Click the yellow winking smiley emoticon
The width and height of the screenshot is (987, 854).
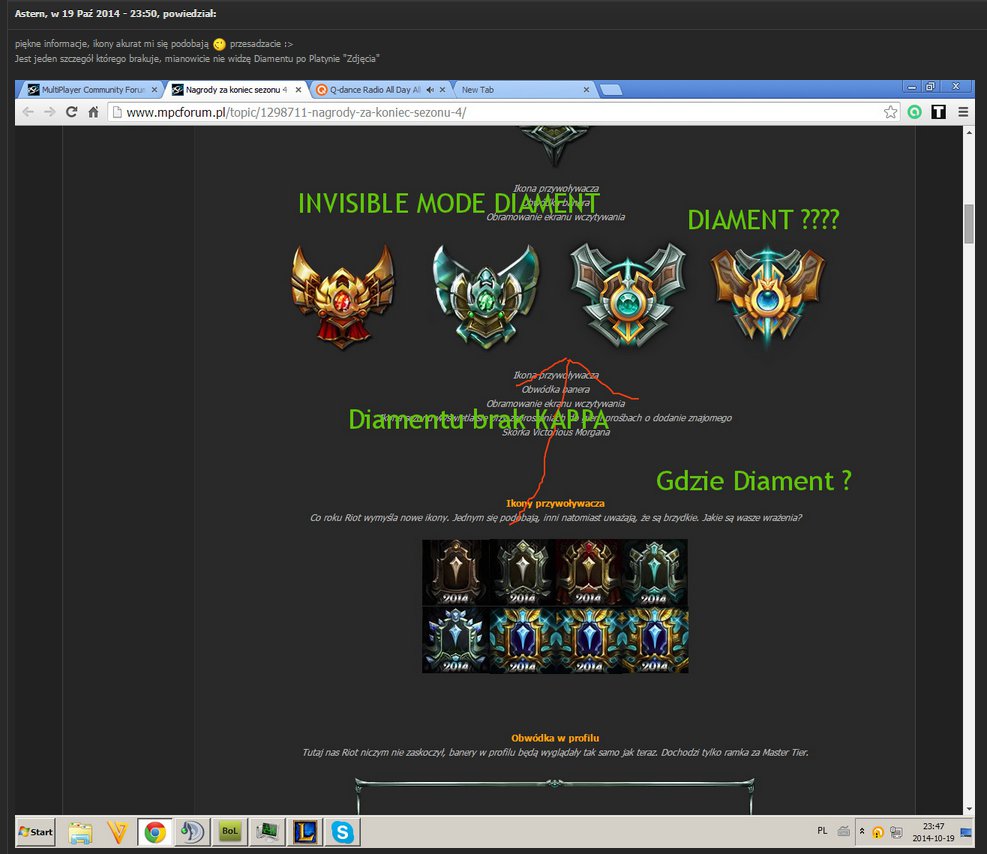pyautogui.click(x=219, y=44)
